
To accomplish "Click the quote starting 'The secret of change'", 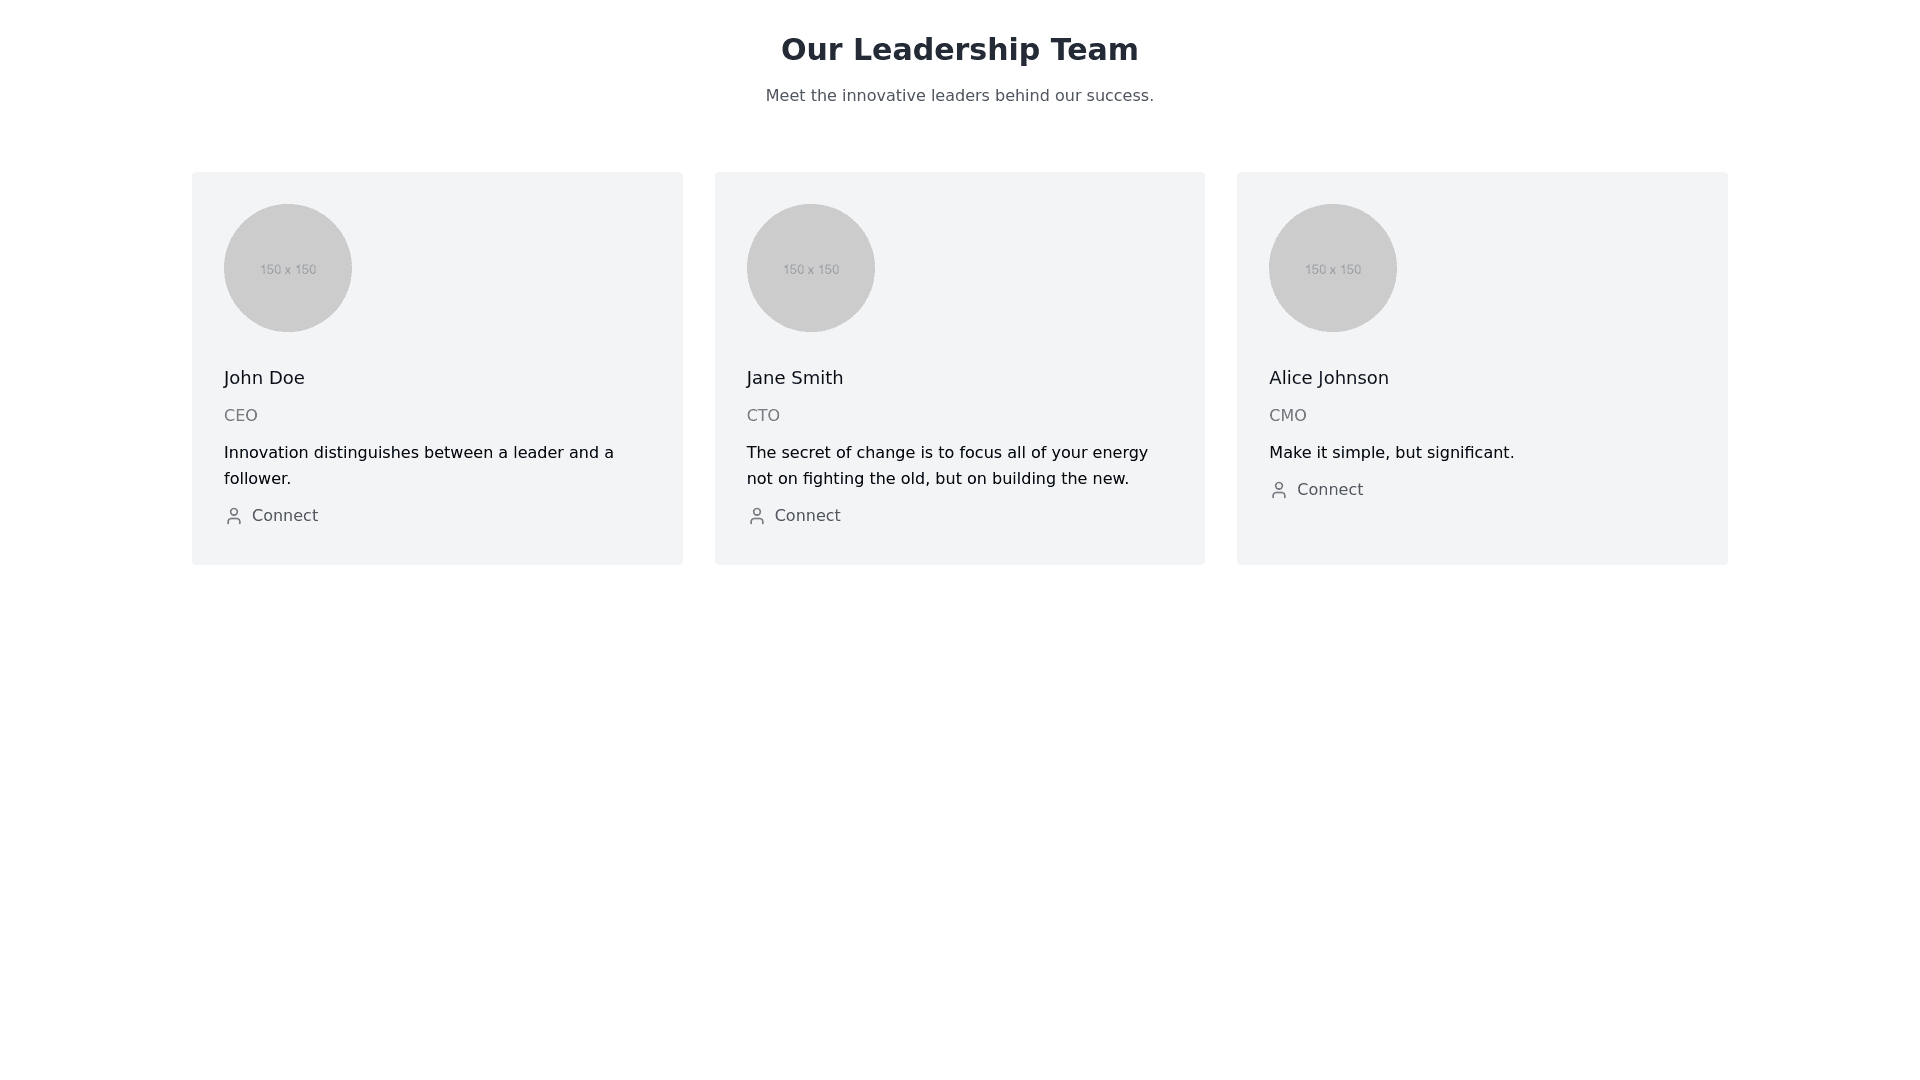I will pyautogui.click(x=947, y=466).
